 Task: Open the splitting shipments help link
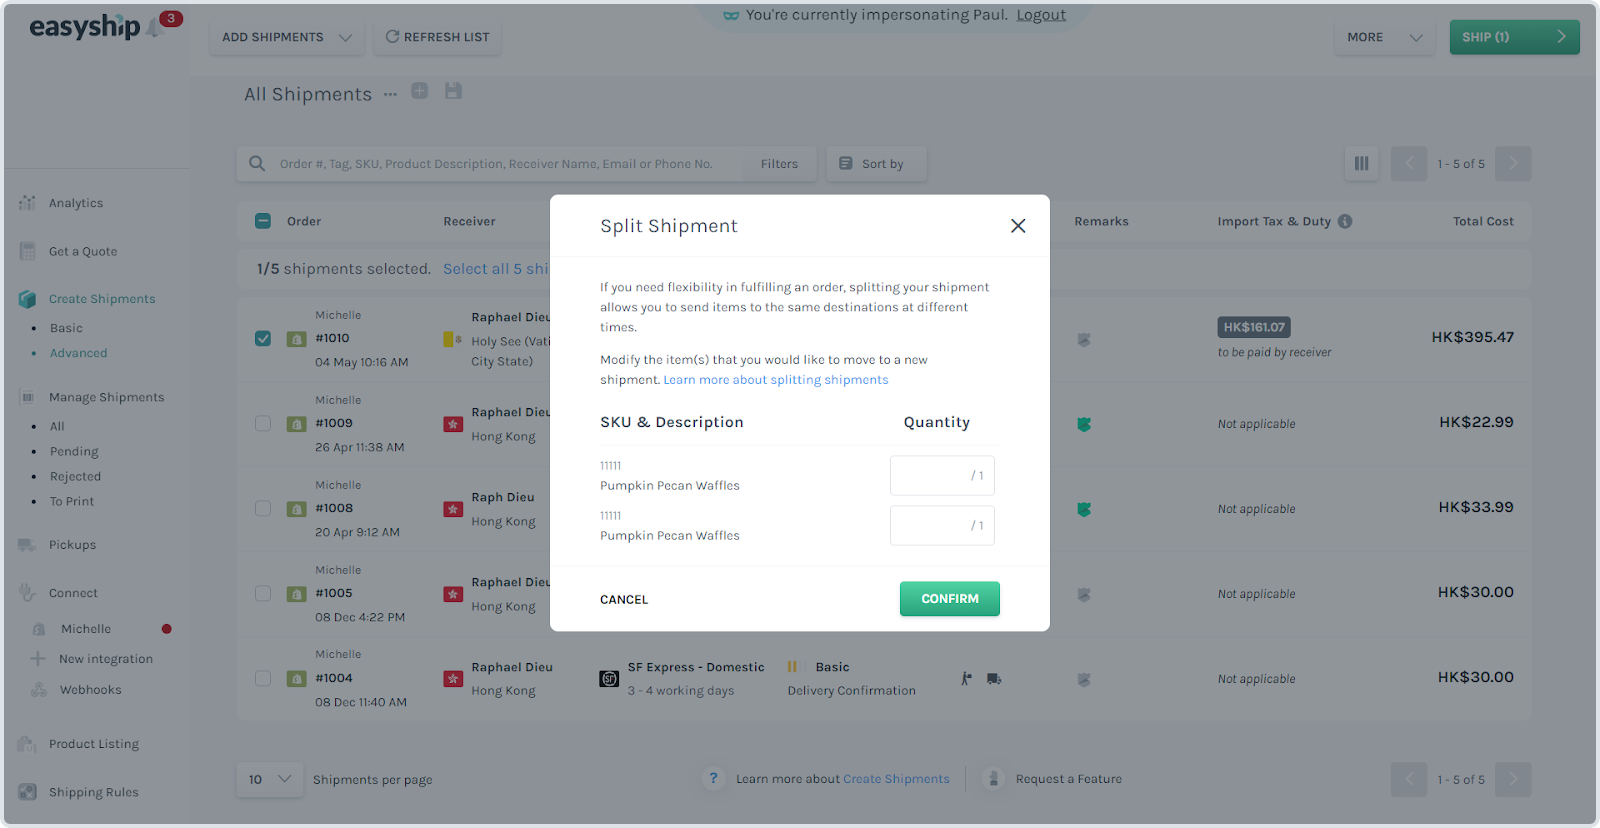click(x=775, y=380)
